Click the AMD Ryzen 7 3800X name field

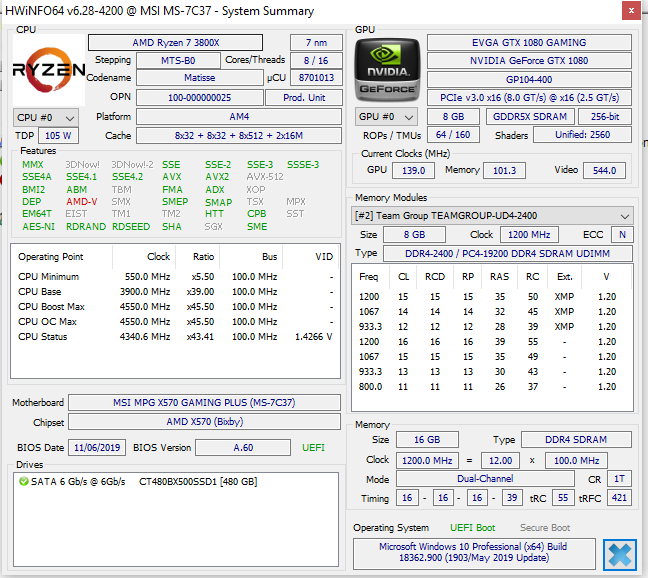pos(175,43)
